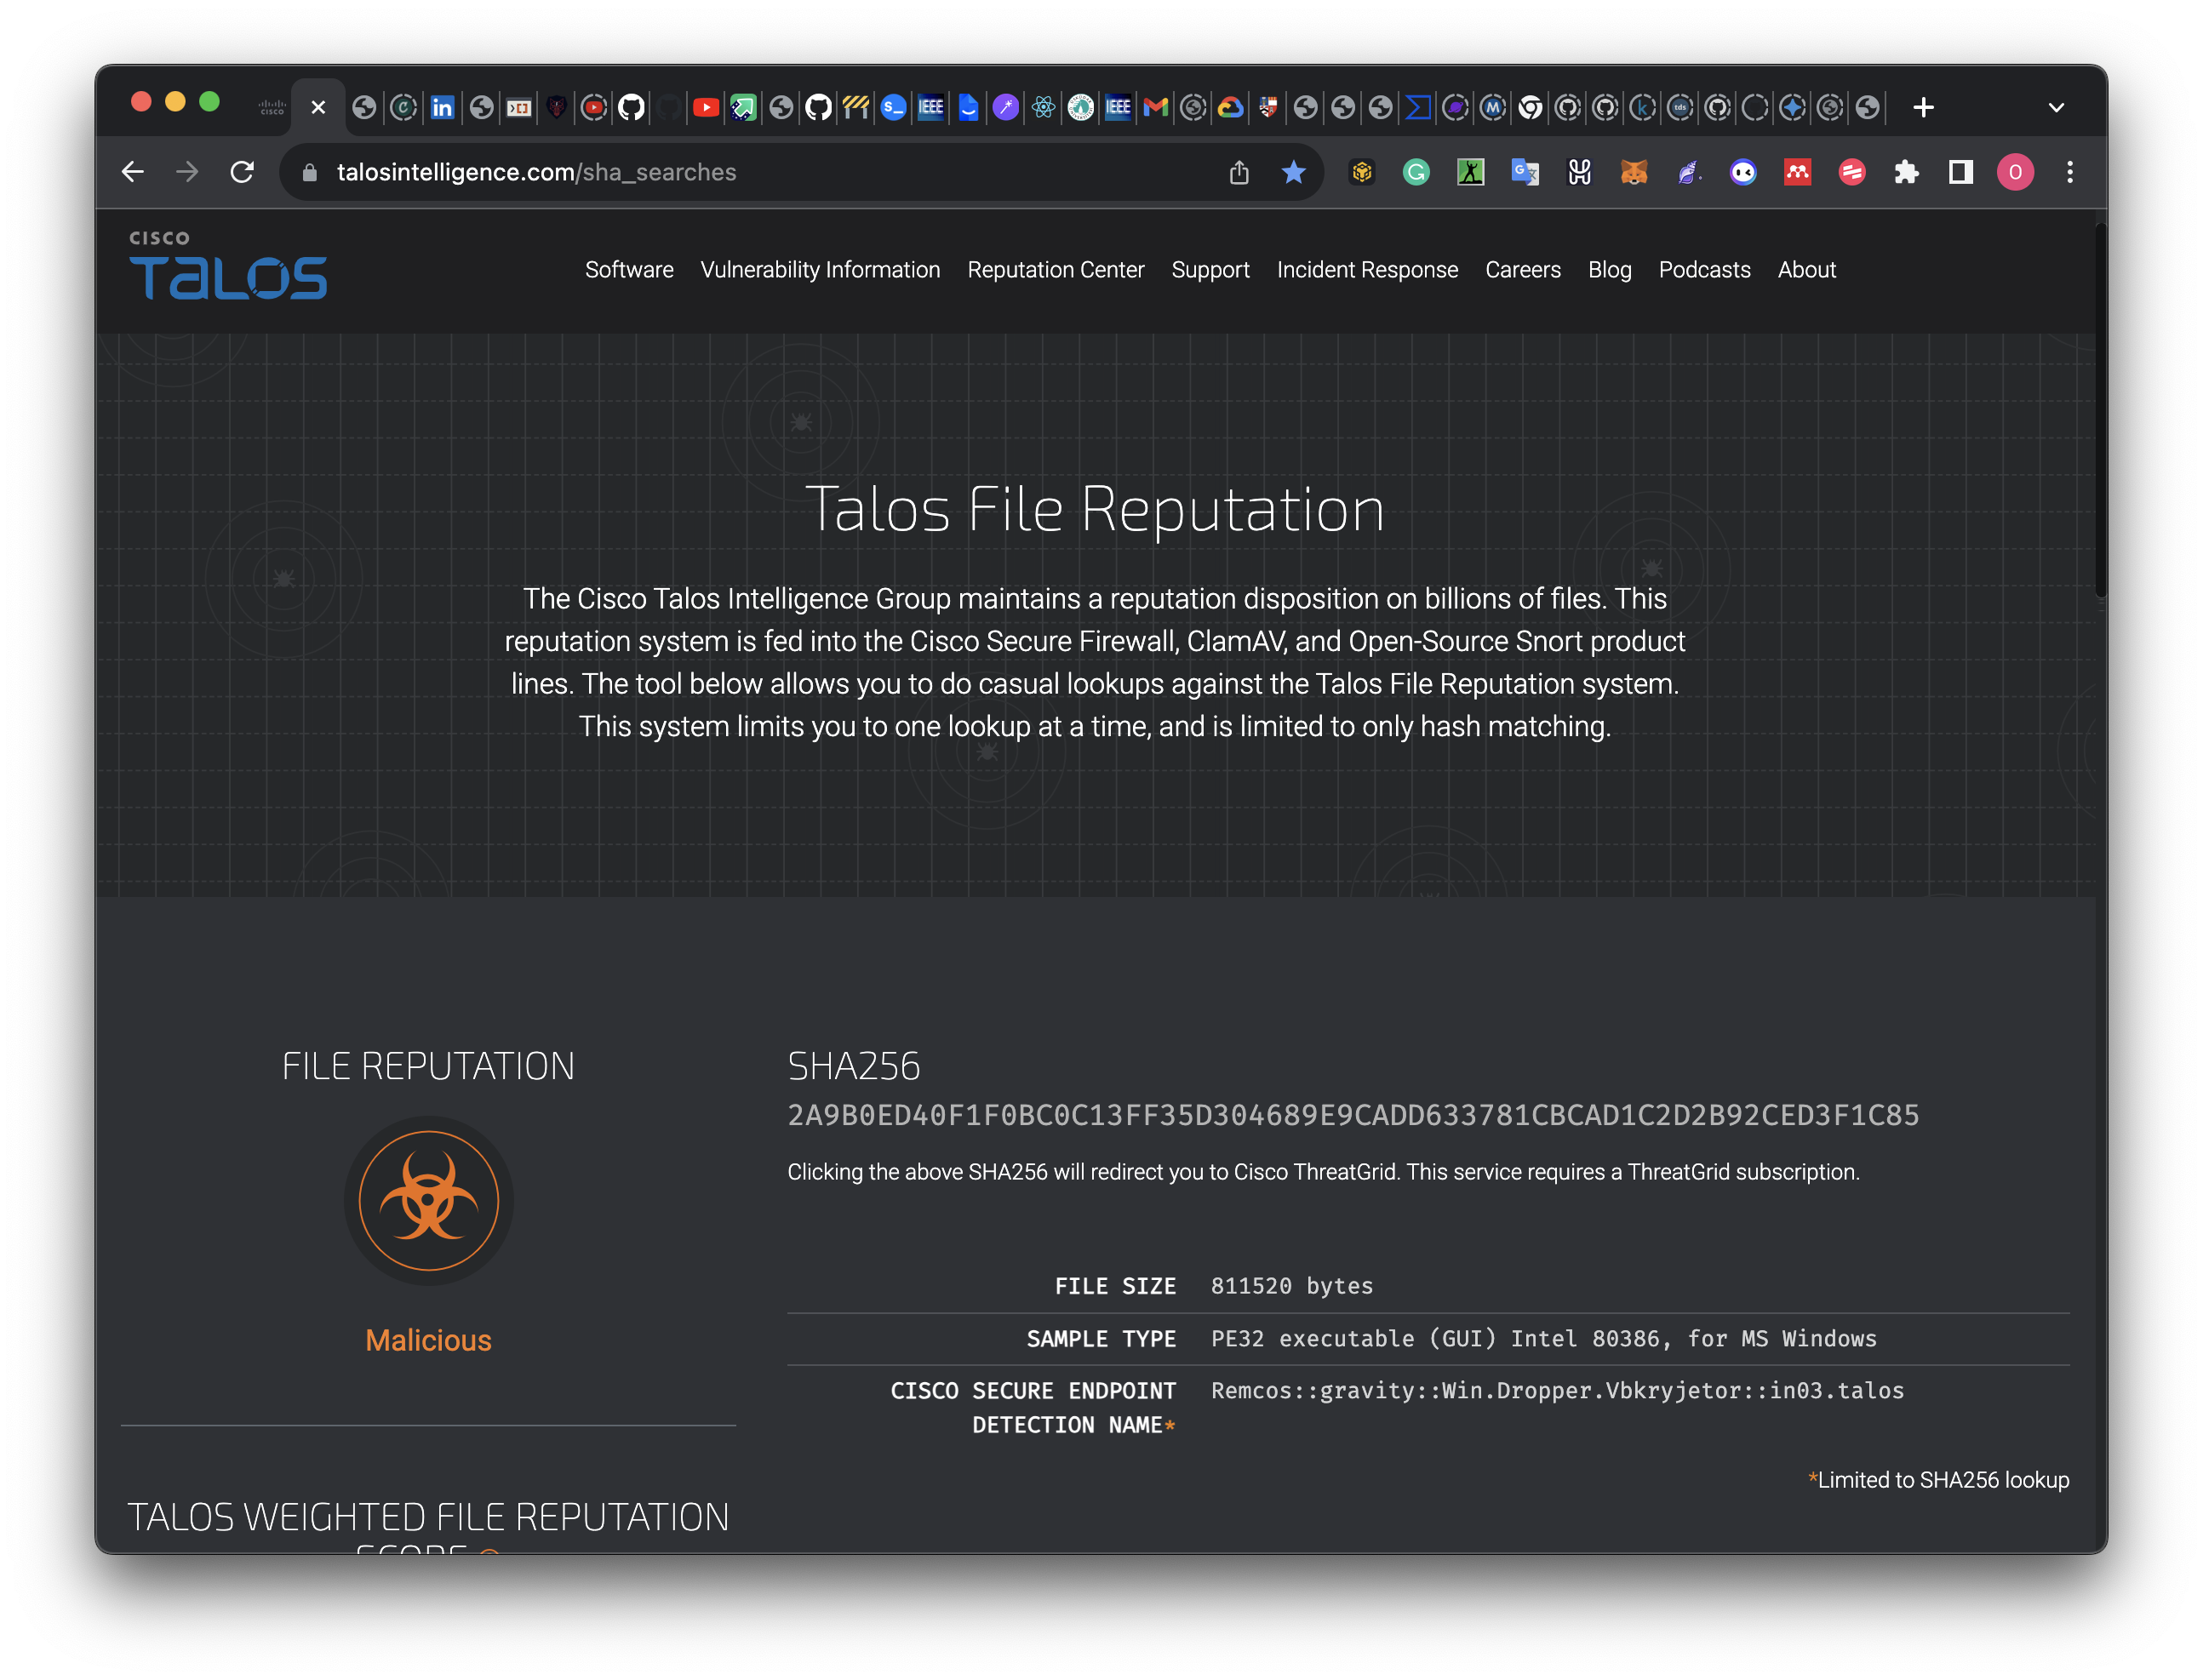Open the Mendeley extension
The height and width of the screenshot is (1680, 2203).
point(1797,172)
